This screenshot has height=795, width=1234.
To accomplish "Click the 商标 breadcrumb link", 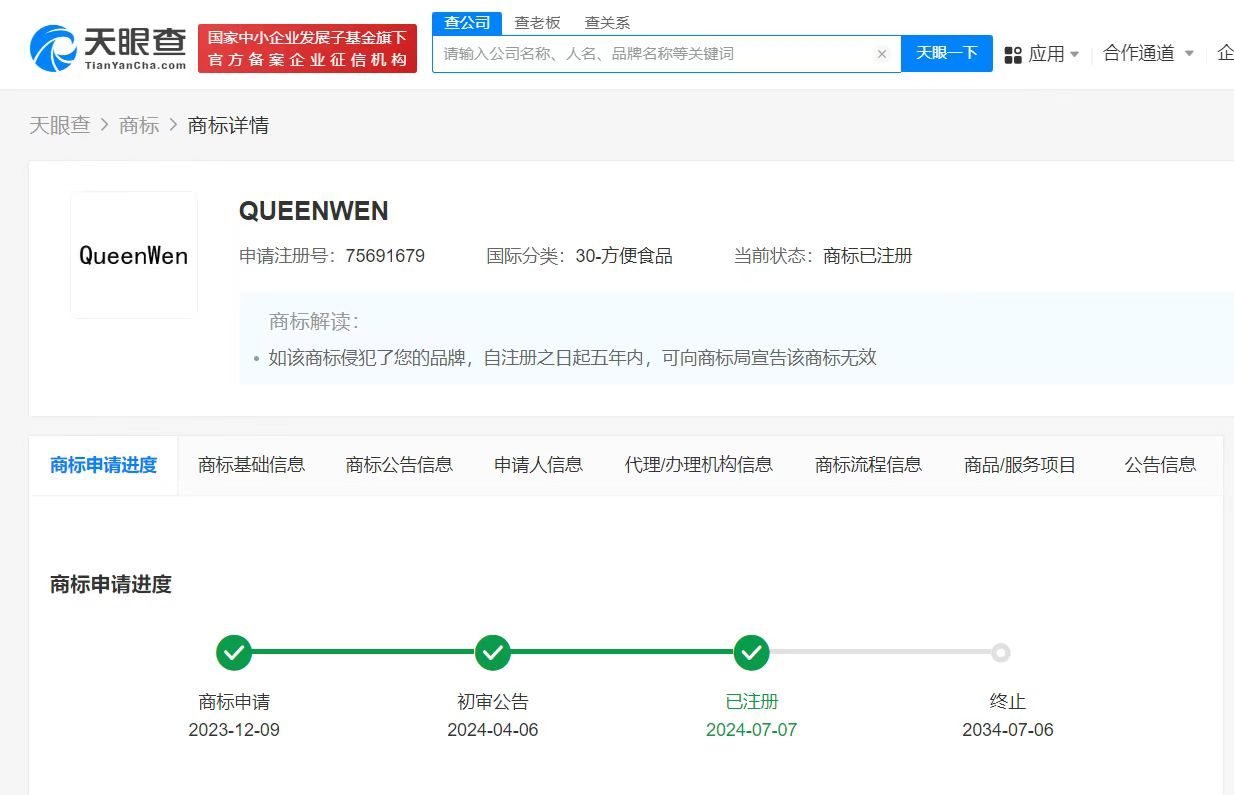I will [139, 125].
